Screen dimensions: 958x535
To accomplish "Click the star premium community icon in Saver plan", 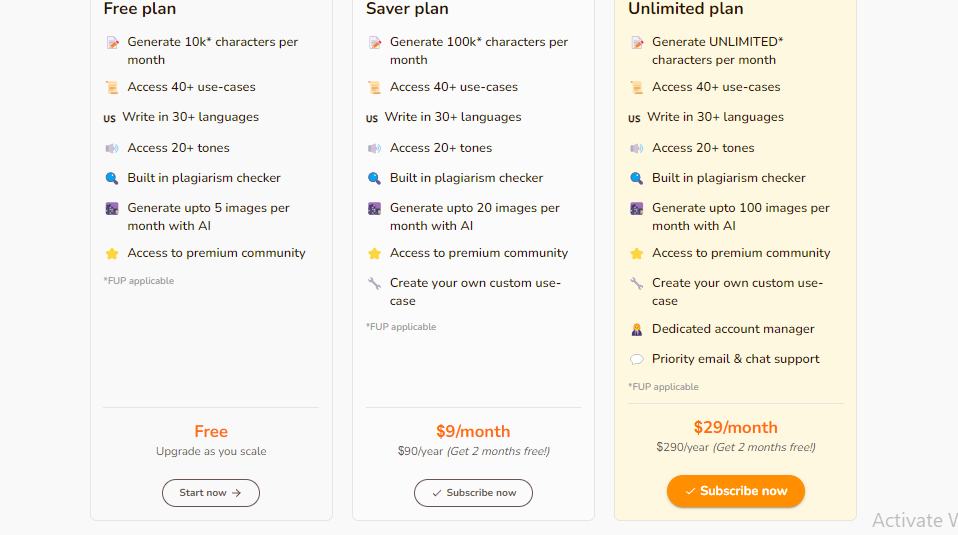I will tap(375, 253).
